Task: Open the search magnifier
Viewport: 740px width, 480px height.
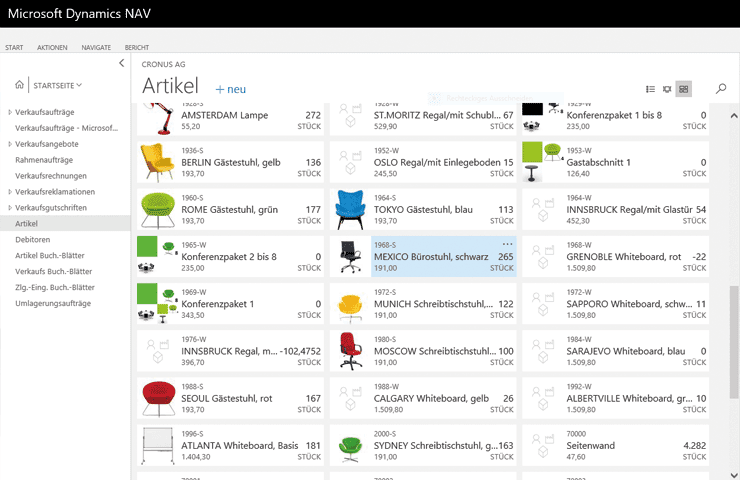Action: point(721,89)
